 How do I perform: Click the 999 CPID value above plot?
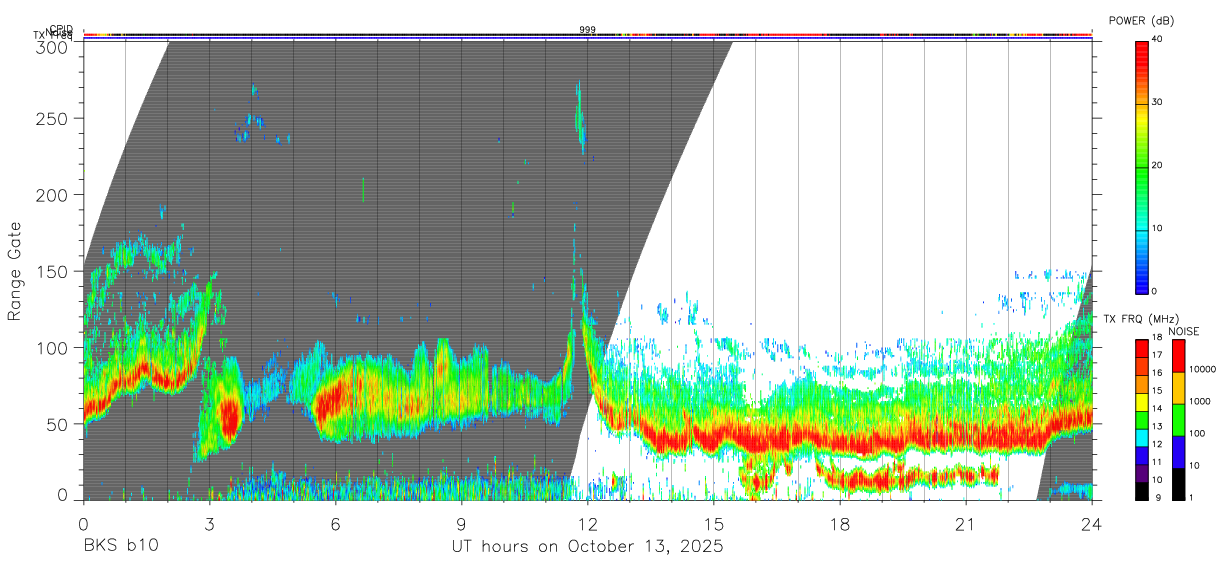(x=587, y=30)
